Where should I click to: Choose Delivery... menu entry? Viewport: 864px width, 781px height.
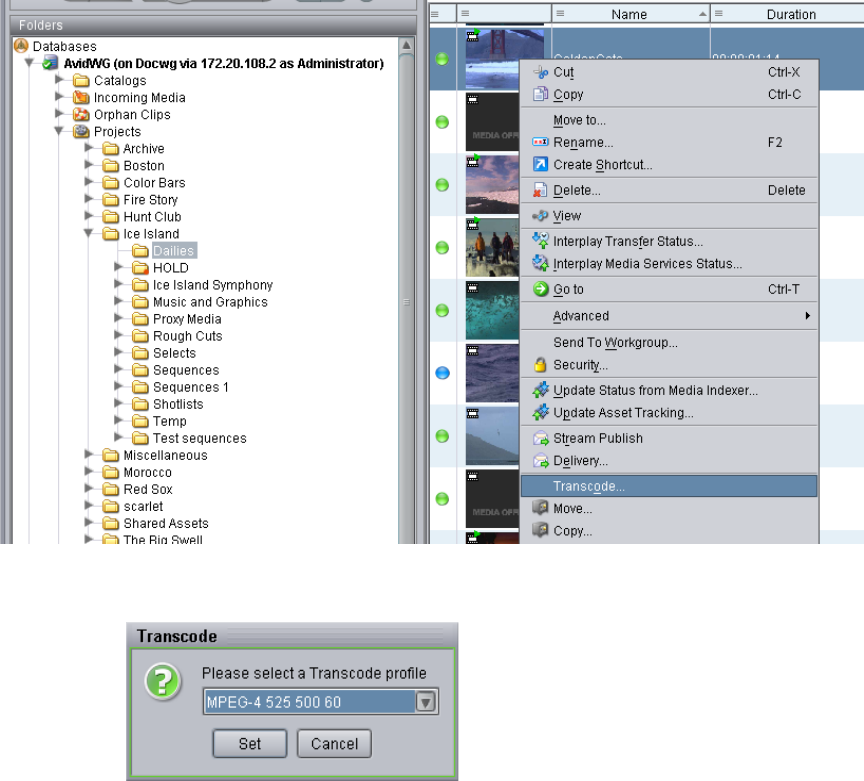(x=668, y=460)
